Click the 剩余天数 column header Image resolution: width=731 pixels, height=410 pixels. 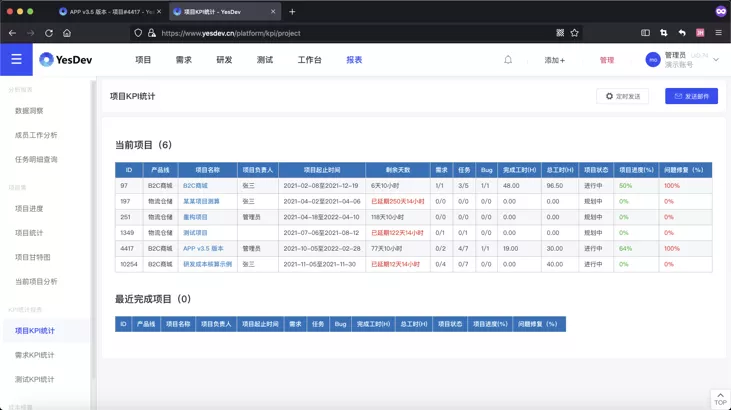pos(398,170)
